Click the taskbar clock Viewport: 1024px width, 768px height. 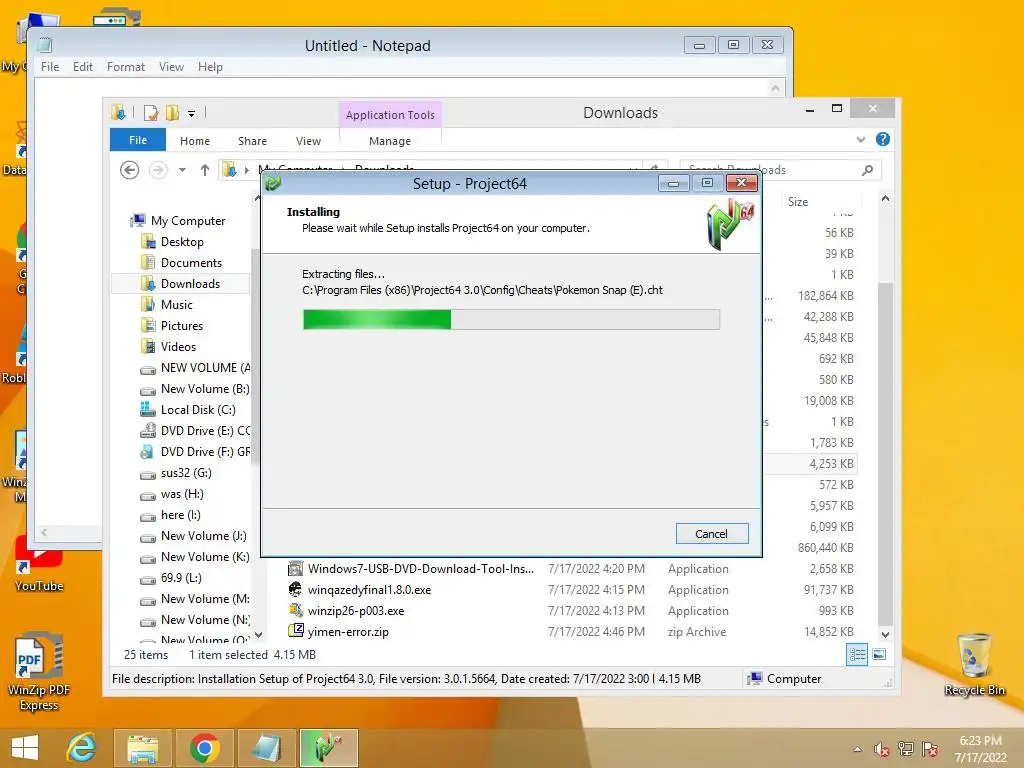coord(980,749)
